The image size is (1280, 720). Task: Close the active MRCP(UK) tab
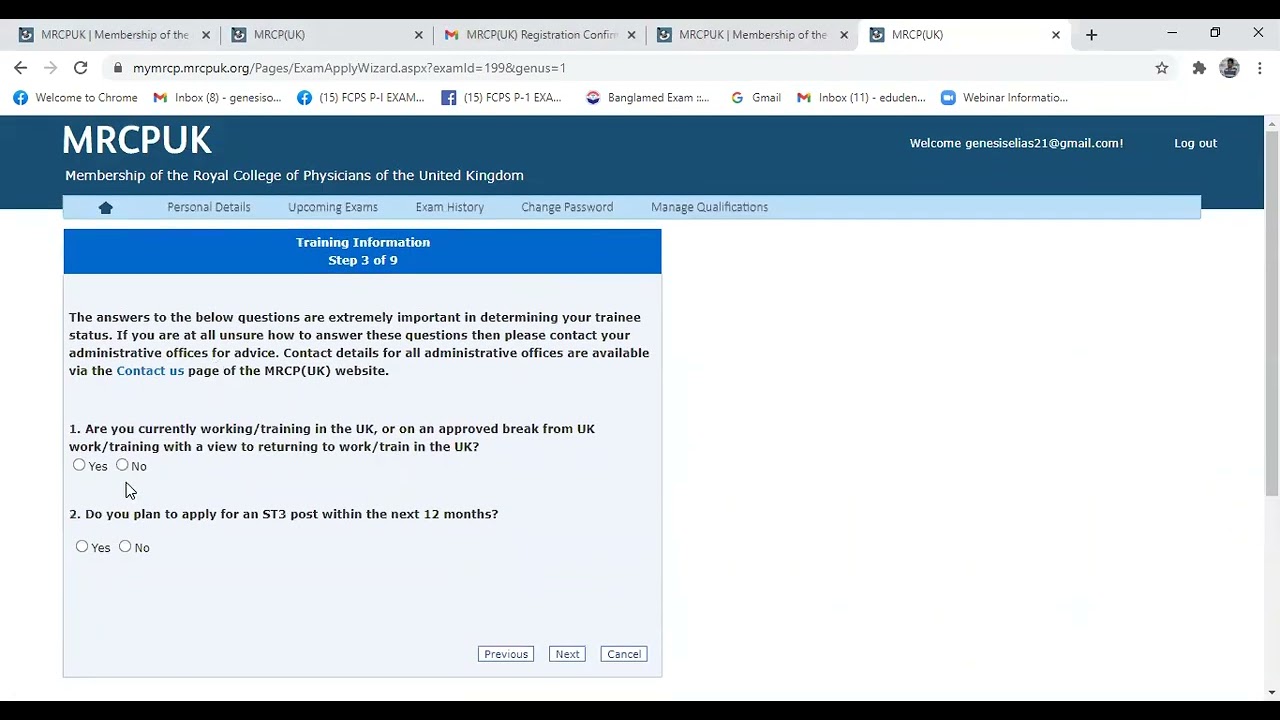tap(1056, 35)
